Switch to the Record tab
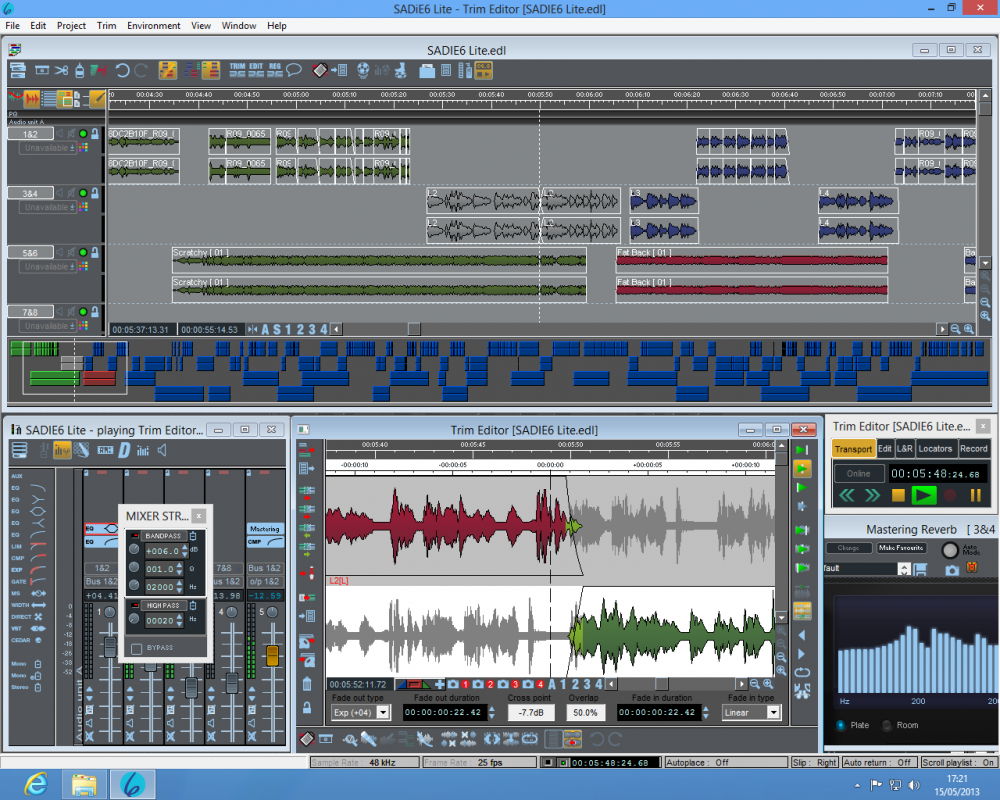The image size is (1000, 800). 973,448
